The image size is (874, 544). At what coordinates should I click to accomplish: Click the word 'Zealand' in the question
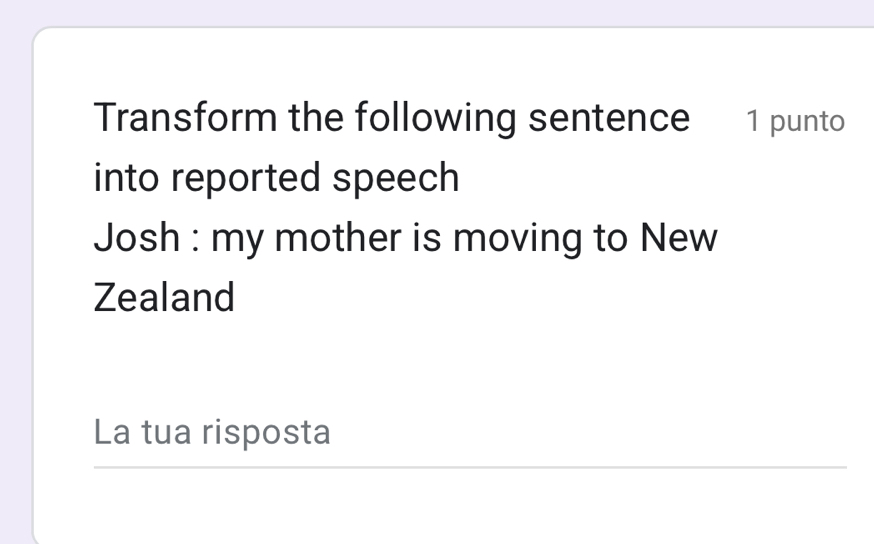coord(164,298)
